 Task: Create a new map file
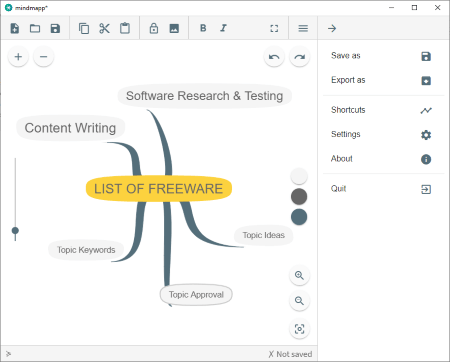15,28
